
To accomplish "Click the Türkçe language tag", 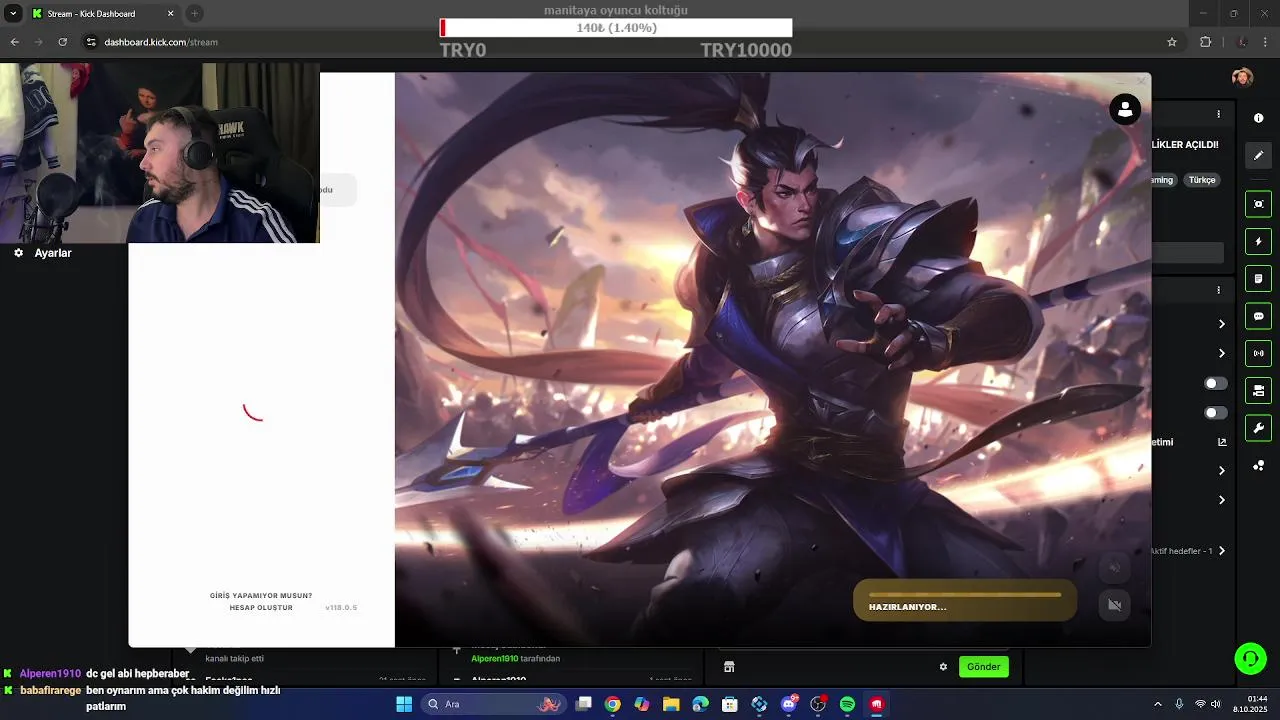I will (1201, 180).
